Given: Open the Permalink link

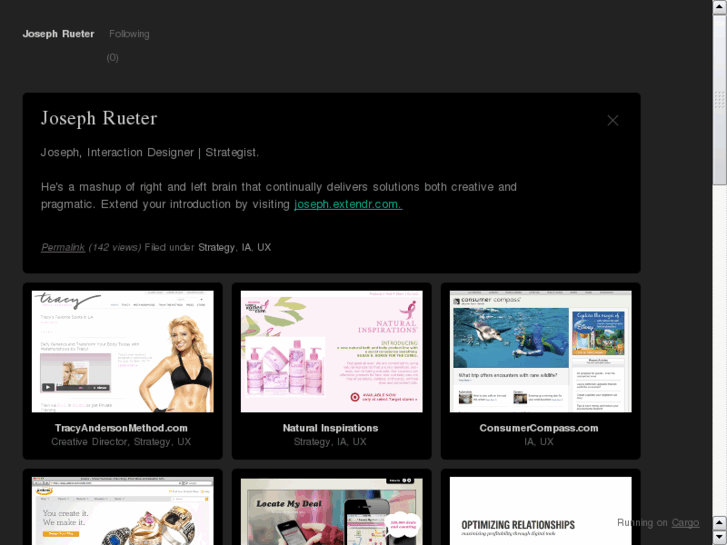Looking at the screenshot, I should point(63,247).
